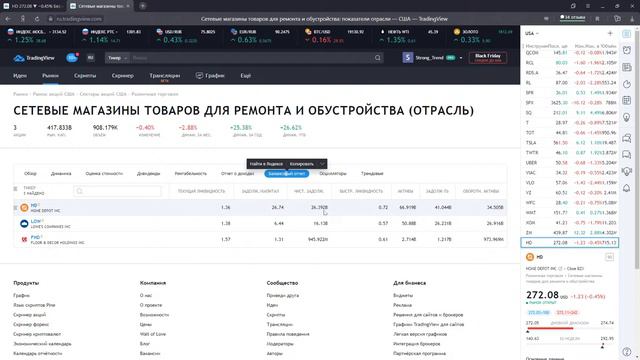Open the Скринер navigation menu
Screen dimensions: 640x360
[122, 76]
